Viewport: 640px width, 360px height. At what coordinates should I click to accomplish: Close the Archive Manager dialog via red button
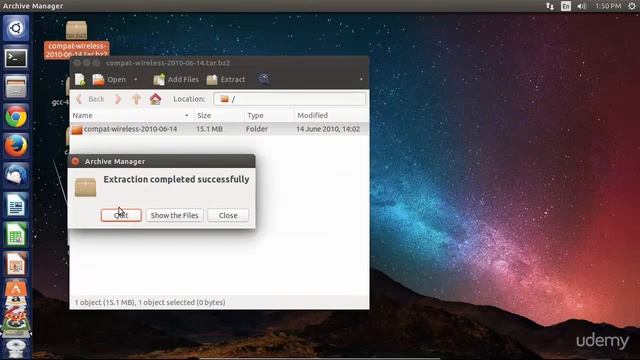click(76, 161)
